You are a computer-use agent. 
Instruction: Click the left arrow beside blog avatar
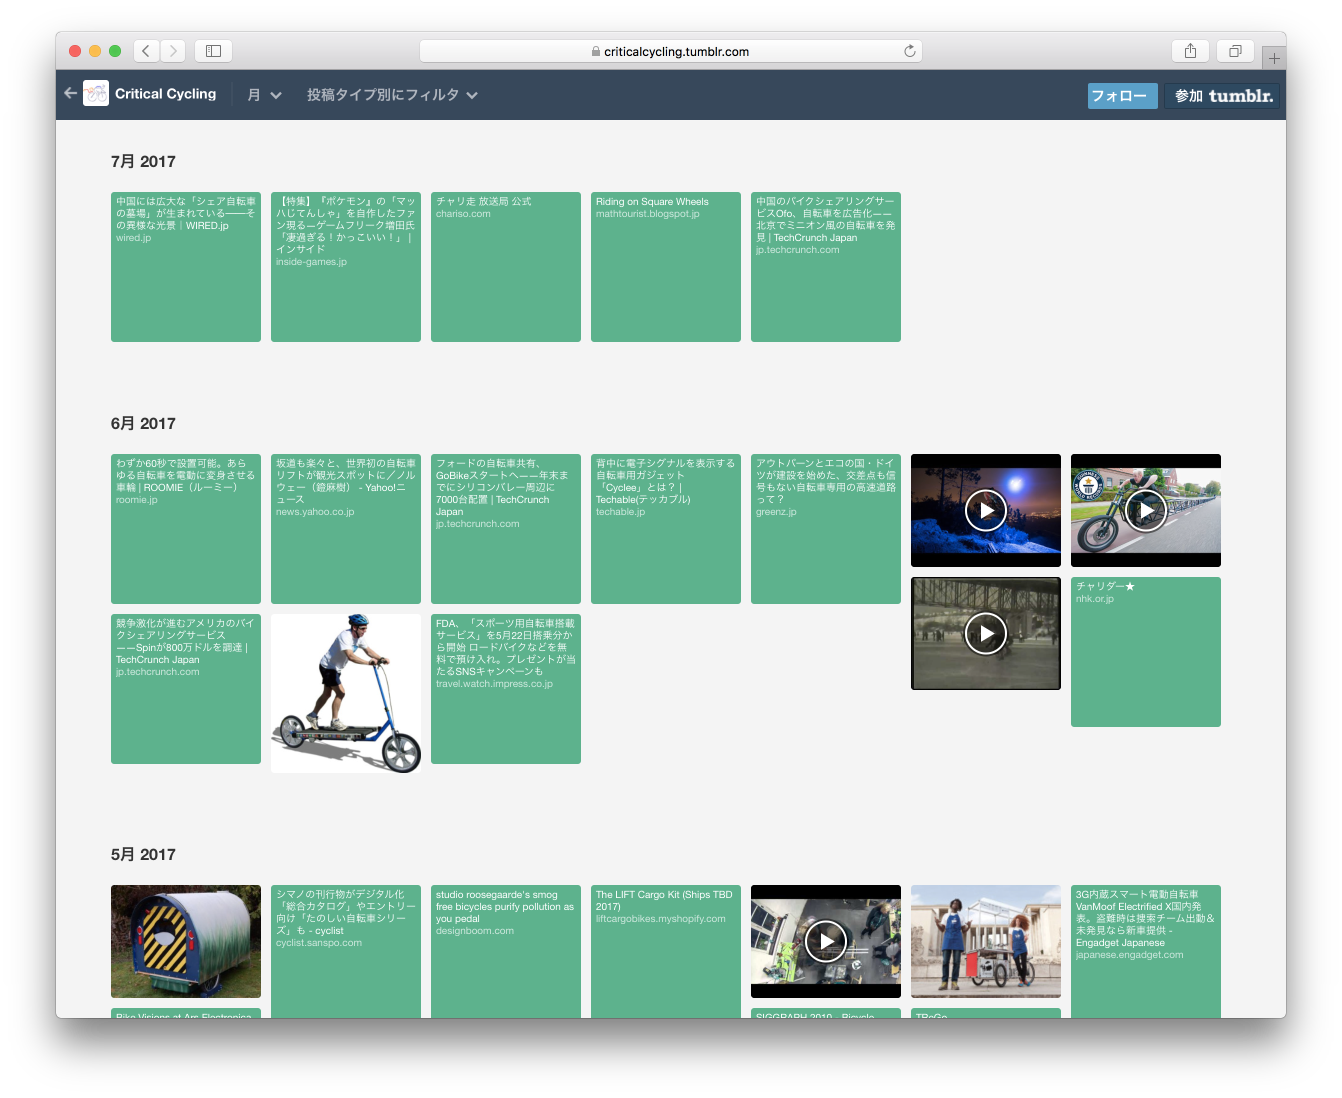click(70, 93)
